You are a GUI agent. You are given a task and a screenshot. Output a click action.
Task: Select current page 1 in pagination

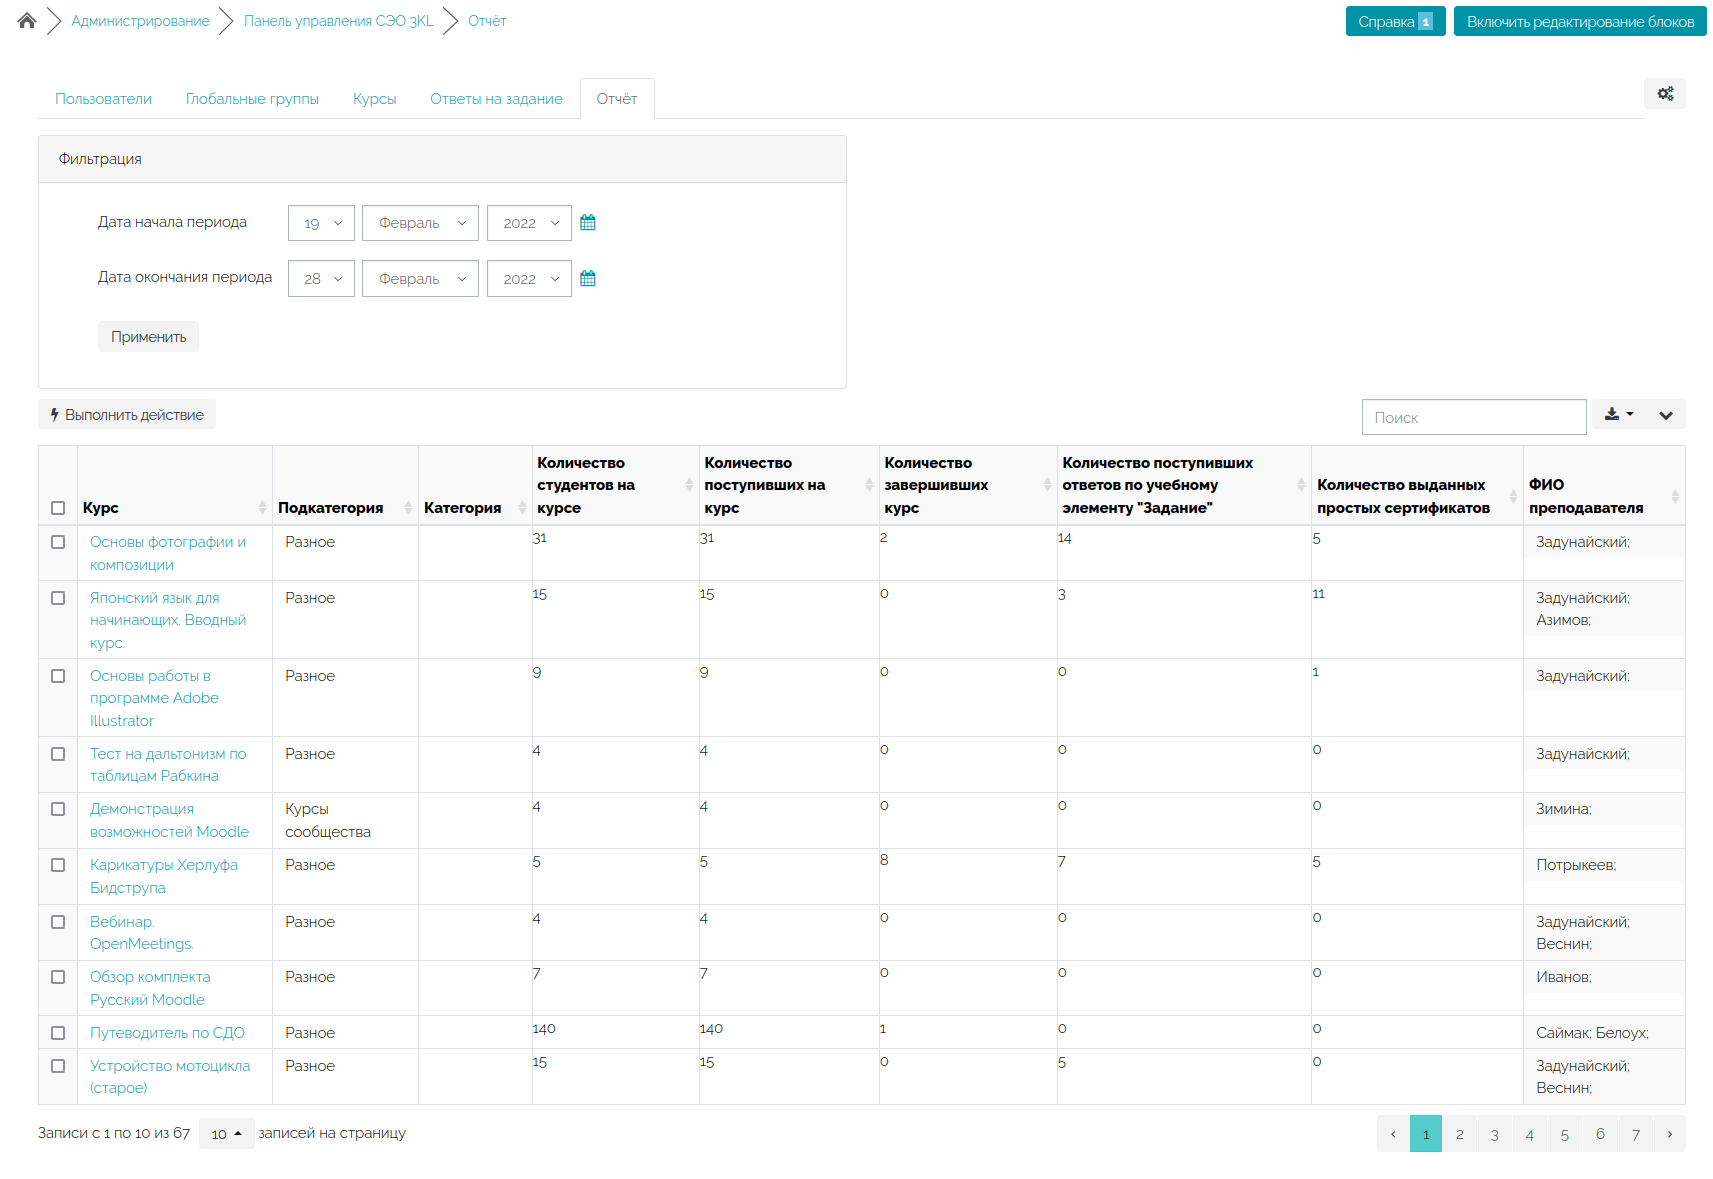[x=1426, y=1134]
